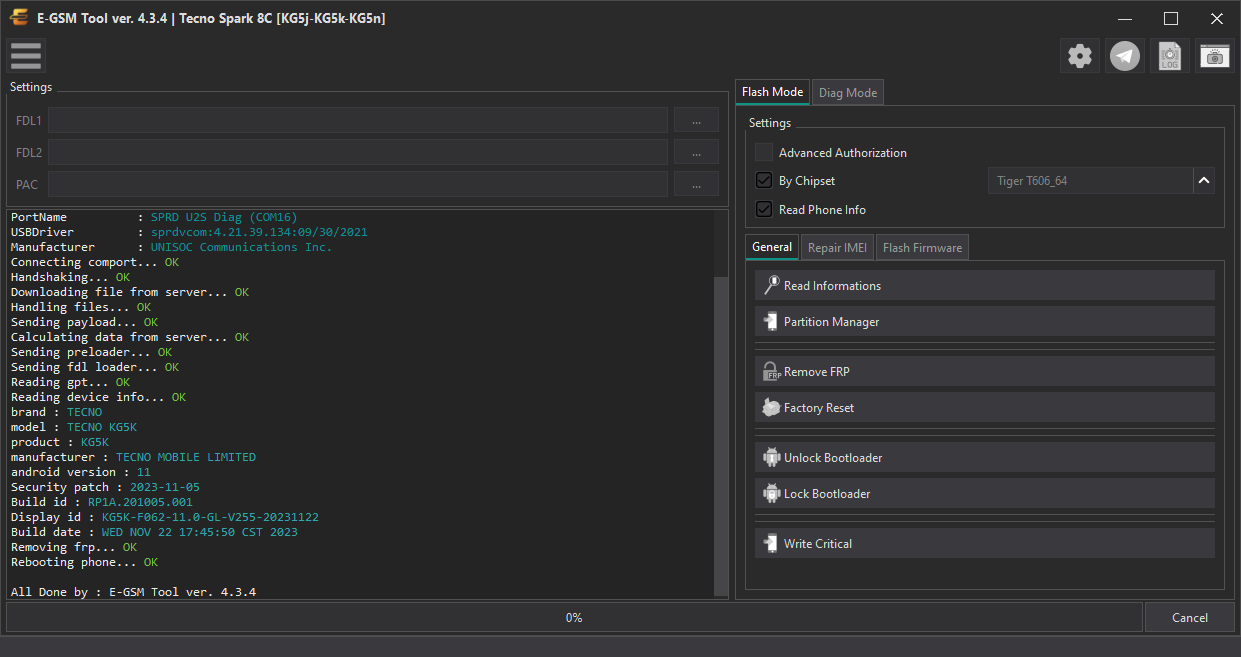Click the 0% progress bar

tap(574, 617)
